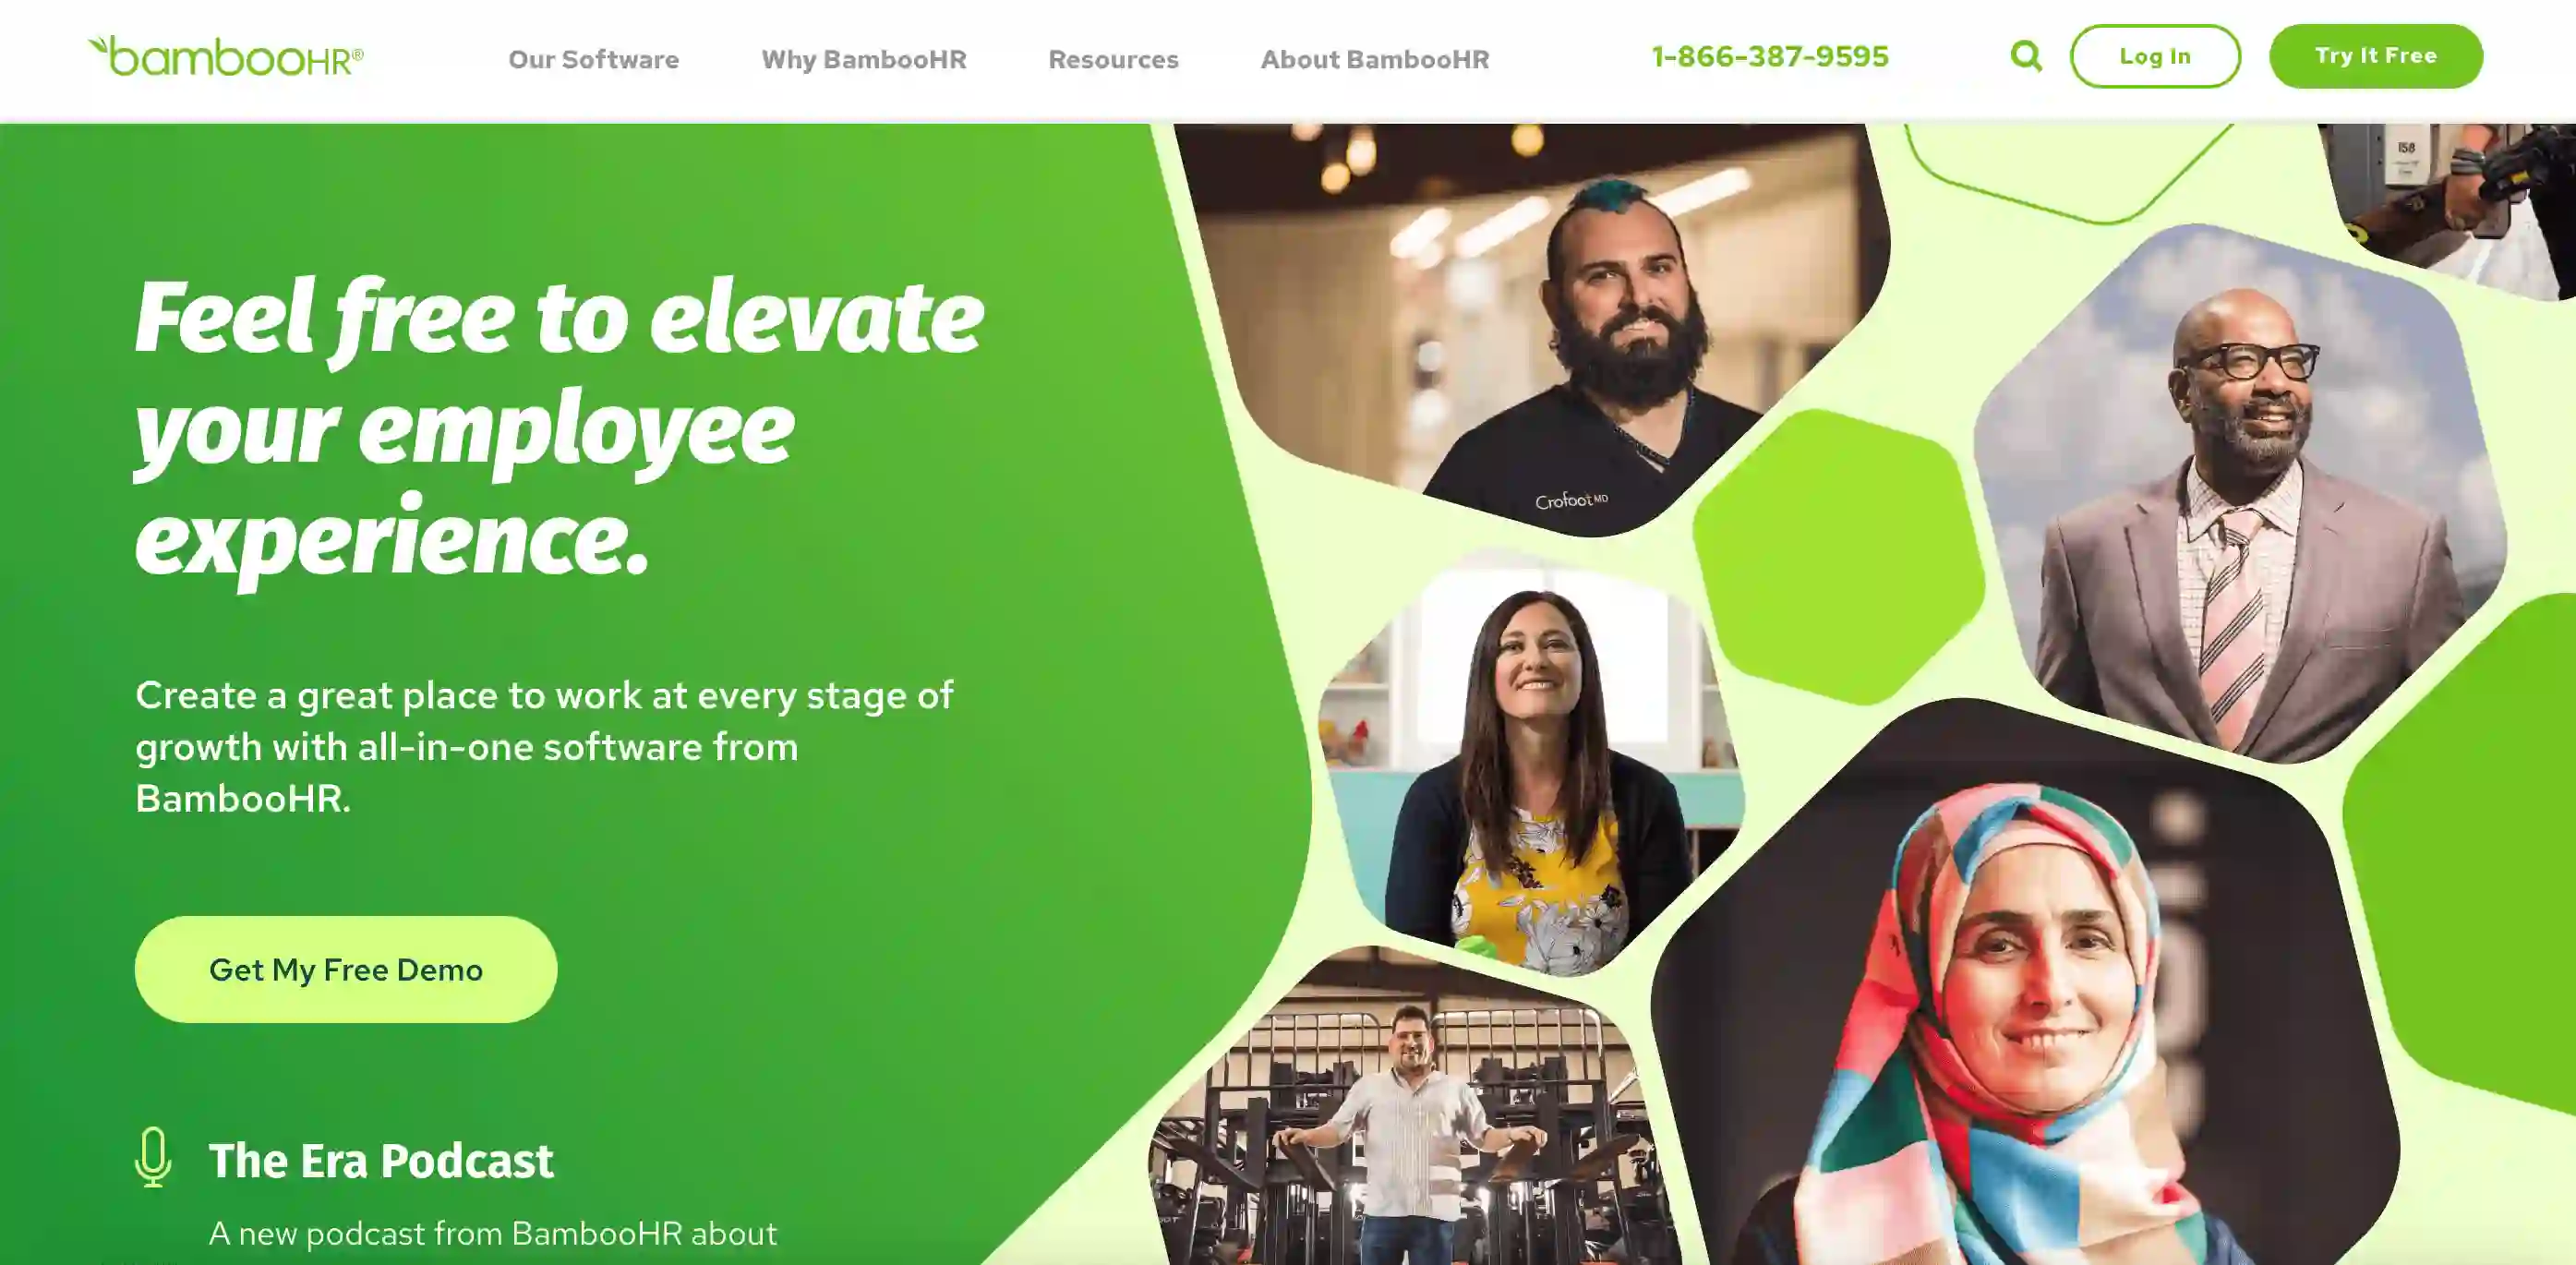Select About BambooHR in the navigation

1375,59
